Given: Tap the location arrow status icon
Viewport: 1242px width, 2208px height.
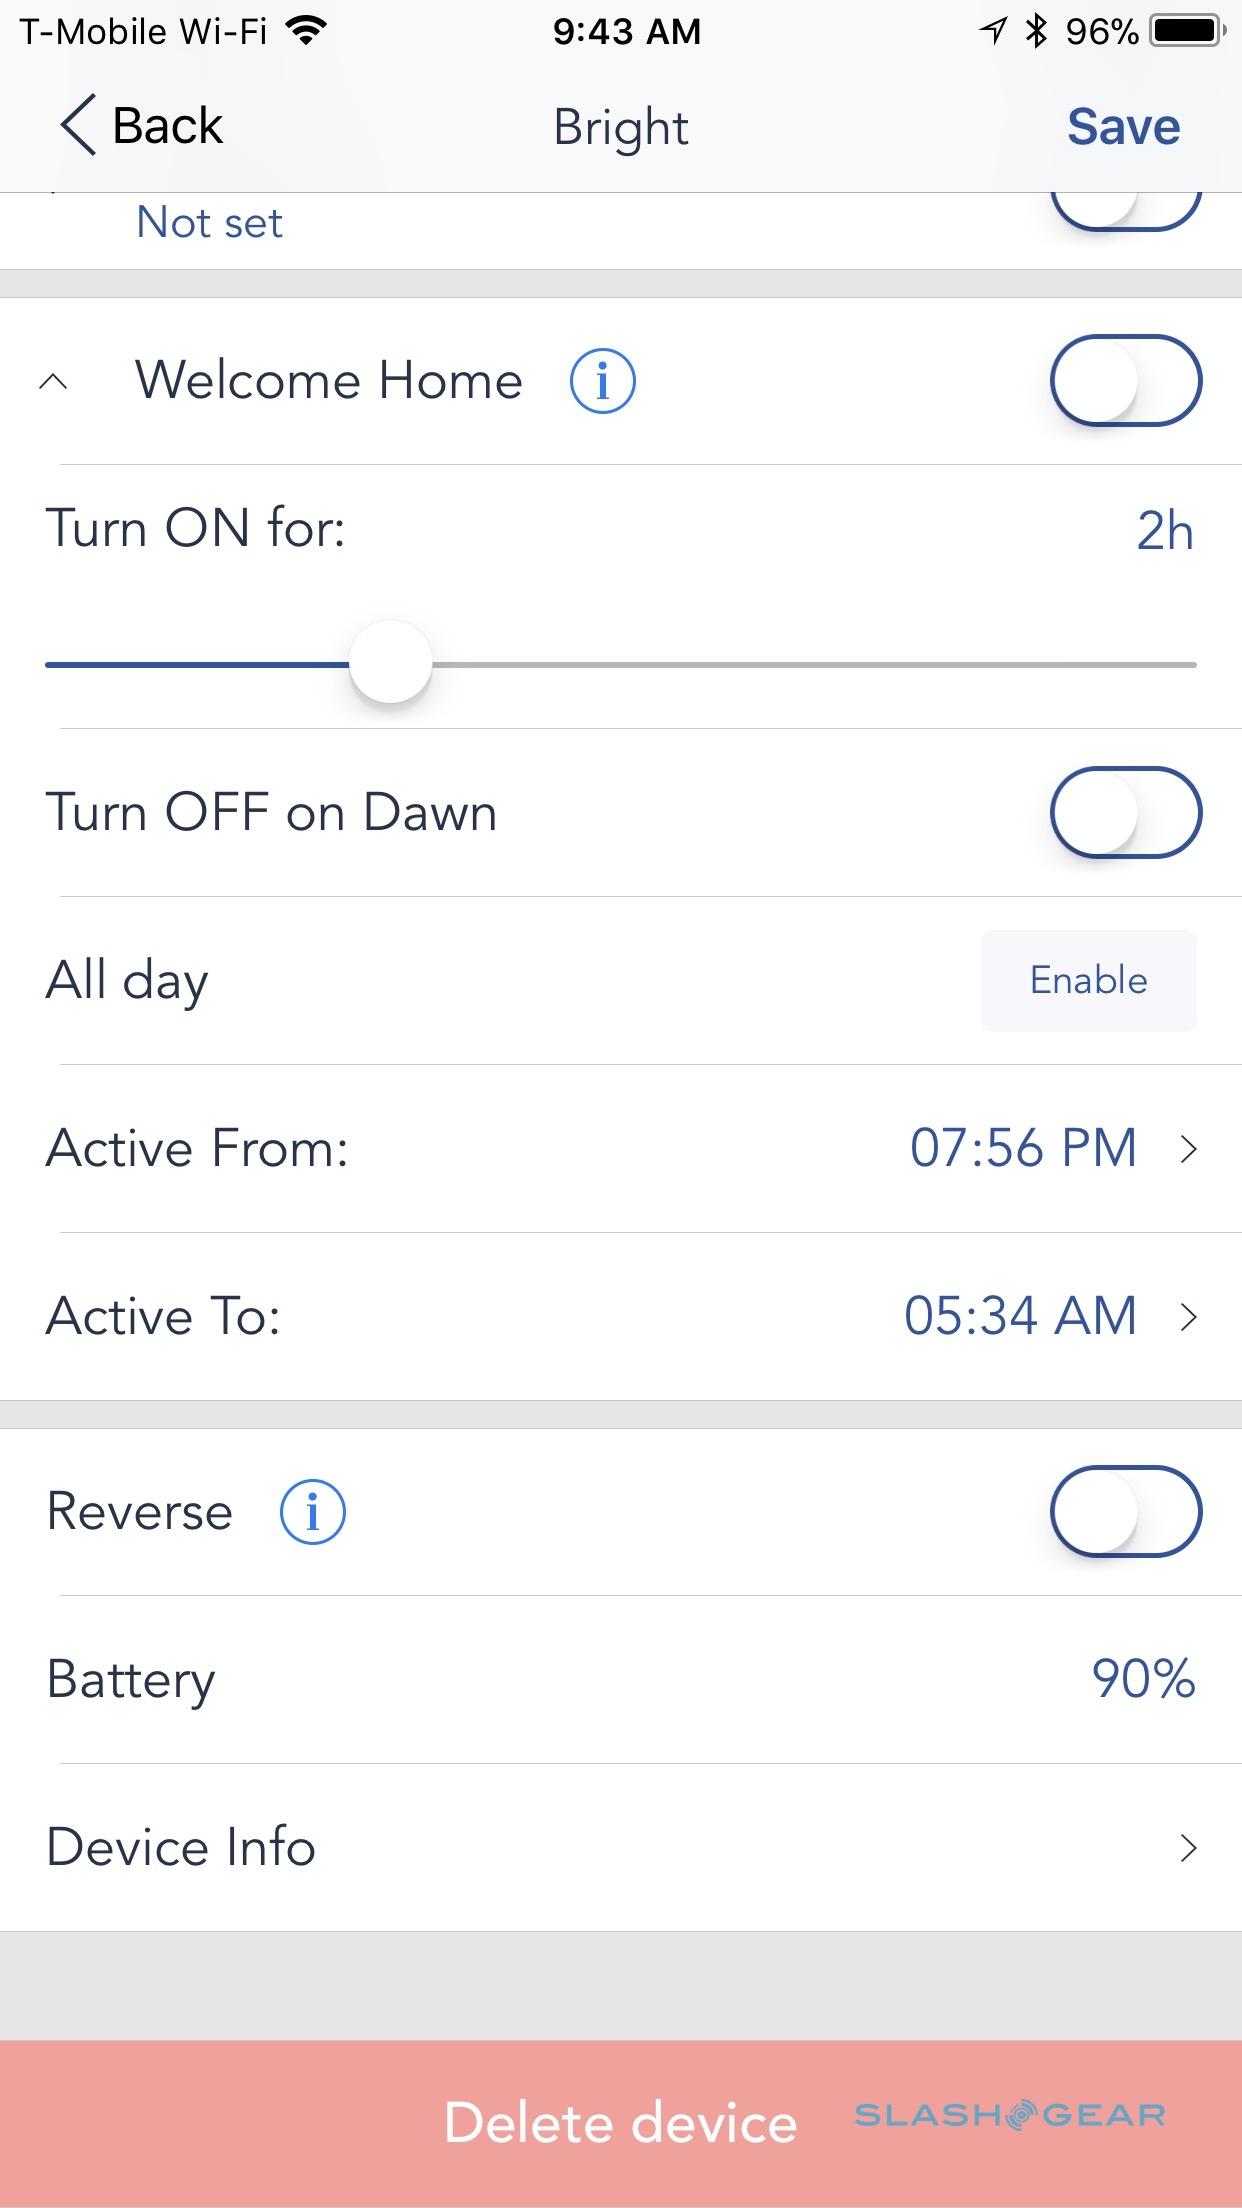Looking at the screenshot, I should pos(992,32).
